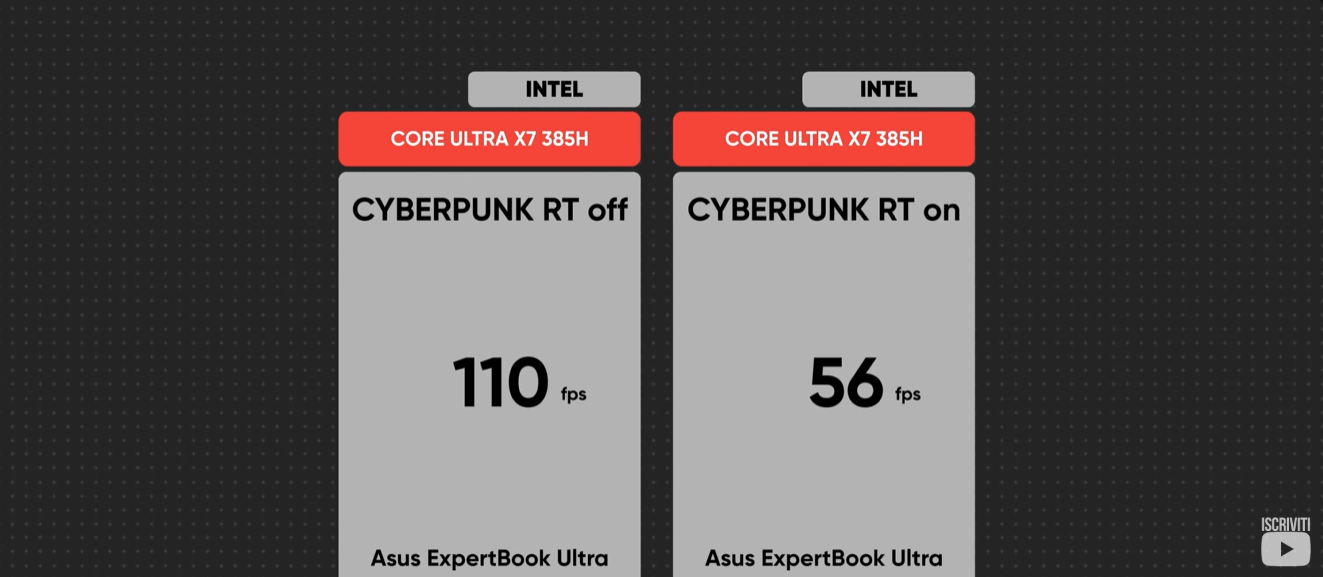Screen dimensions: 1323x577
Task: Click the INTEL label above RT off card
Action: [x=554, y=90]
